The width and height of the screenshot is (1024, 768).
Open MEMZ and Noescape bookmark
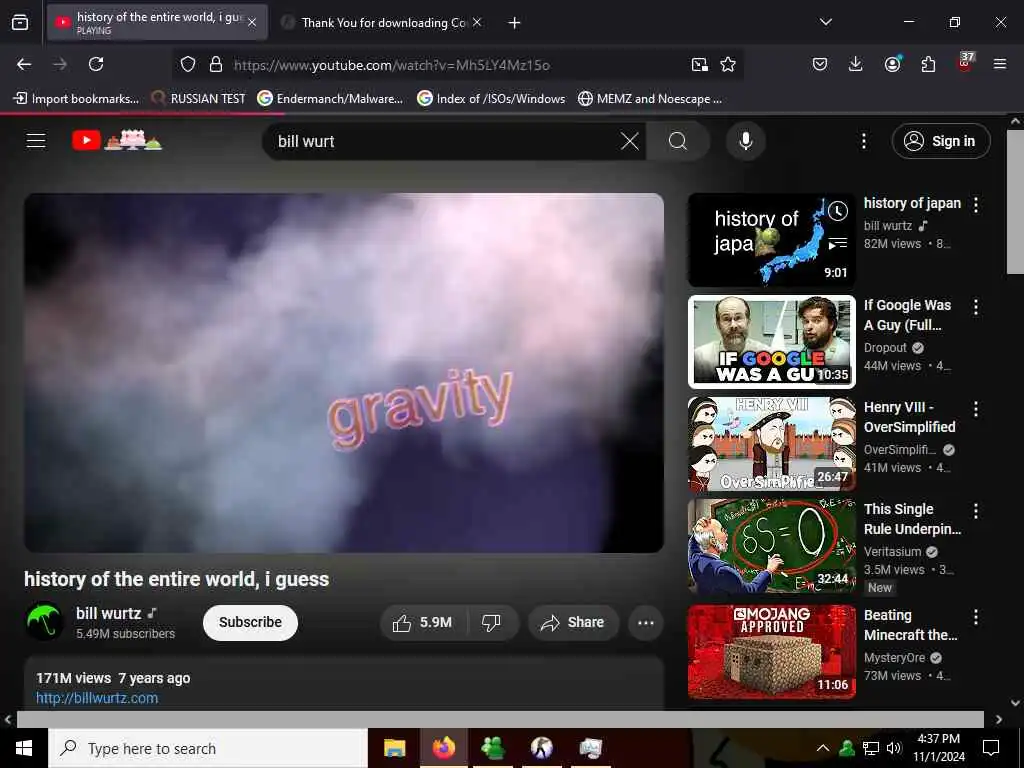[x=650, y=99]
